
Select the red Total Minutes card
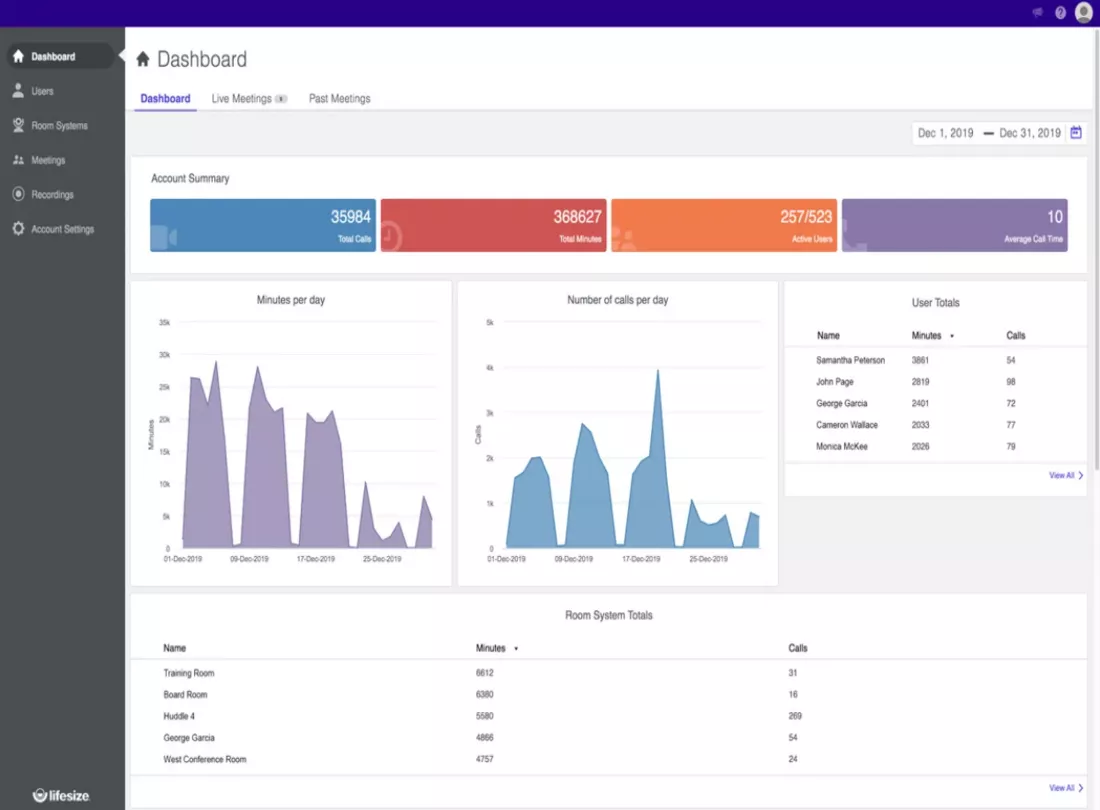pyautogui.click(x=493, y=225)
